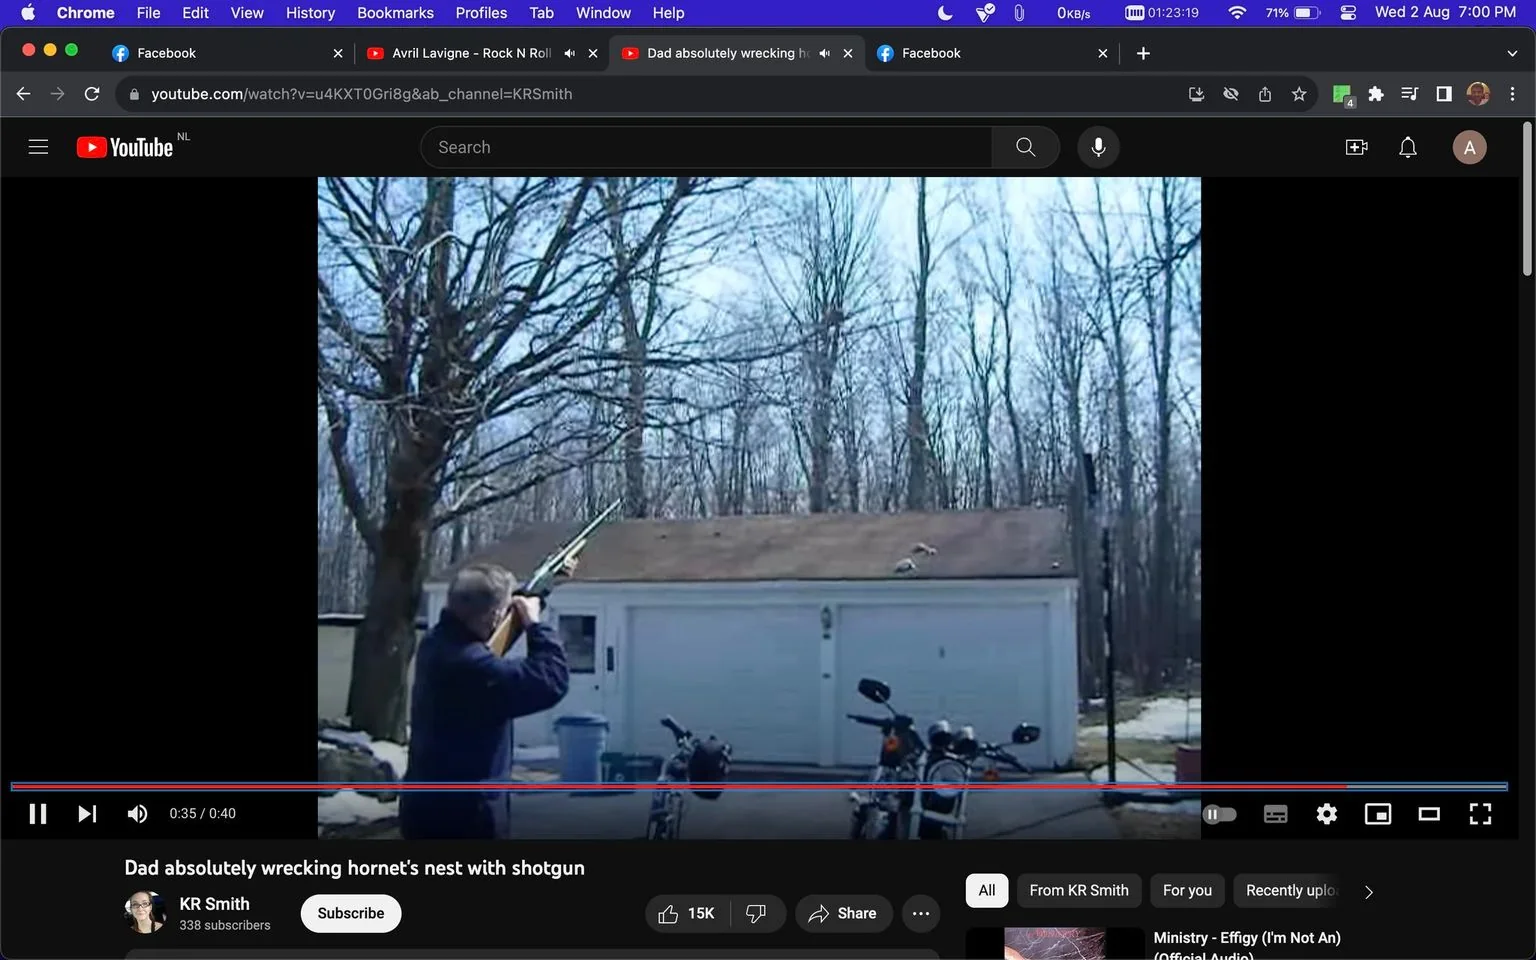Image resolution: width=1536 pixels, height=960 pixels.
Task: Enter full screen mode
Action: coord(1480,814)
